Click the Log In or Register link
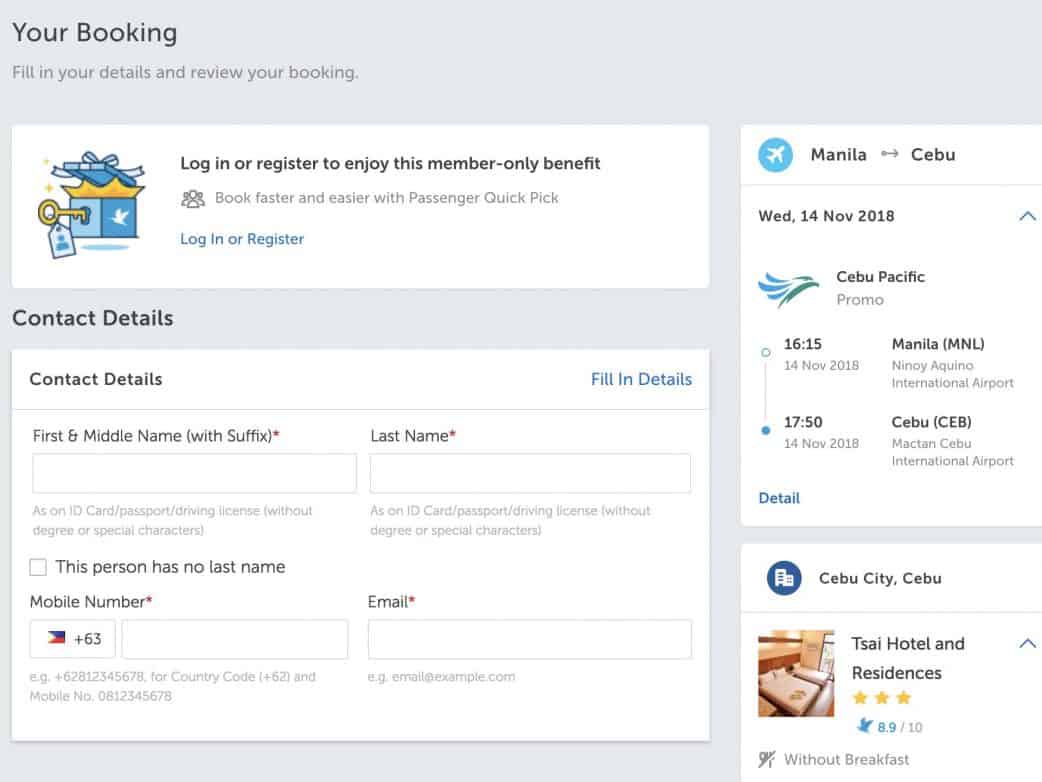 pyautogui.click(x=242, y=239)
